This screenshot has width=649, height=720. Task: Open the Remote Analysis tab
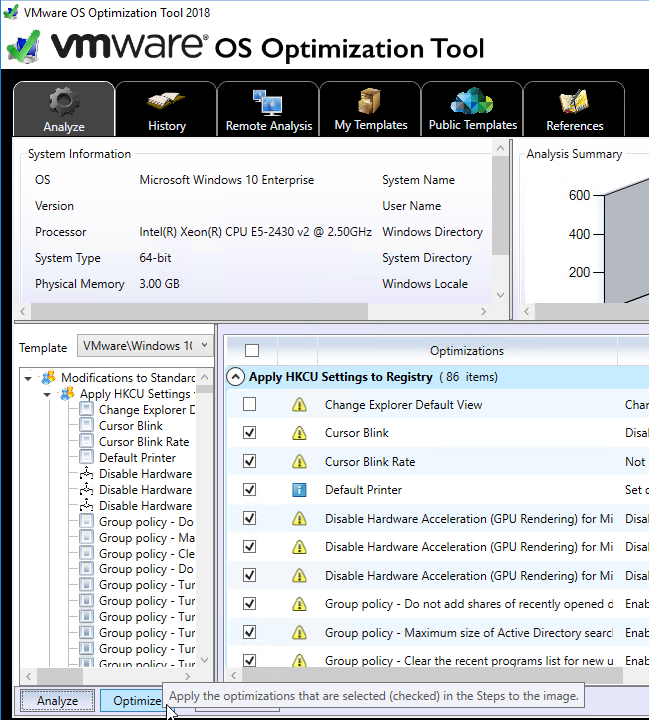tap(268, 109)
